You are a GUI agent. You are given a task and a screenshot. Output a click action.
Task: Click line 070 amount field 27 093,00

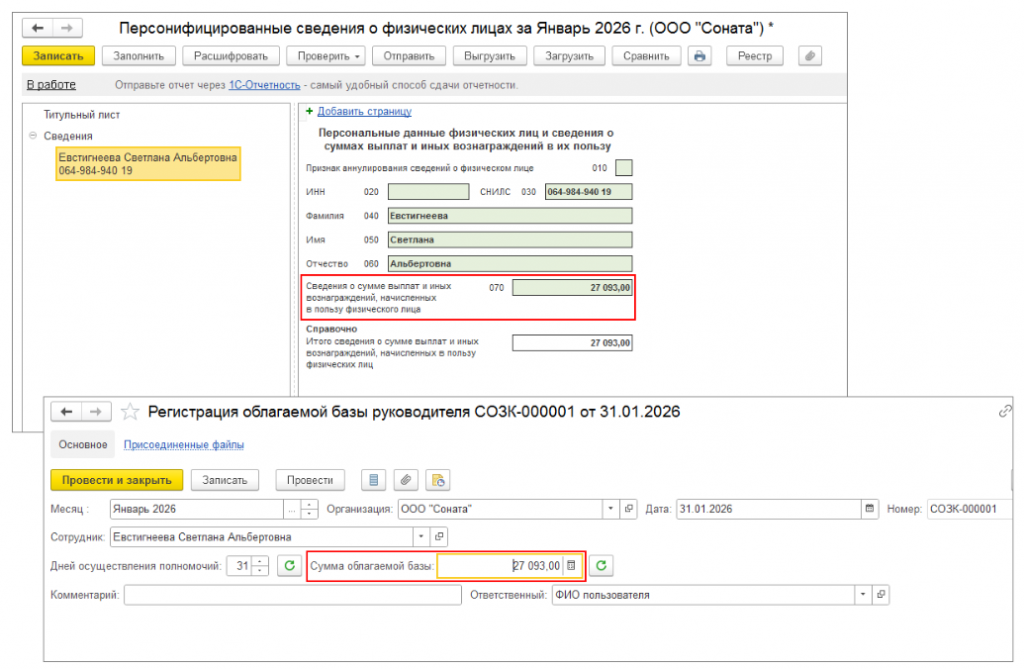coord(572,287)
